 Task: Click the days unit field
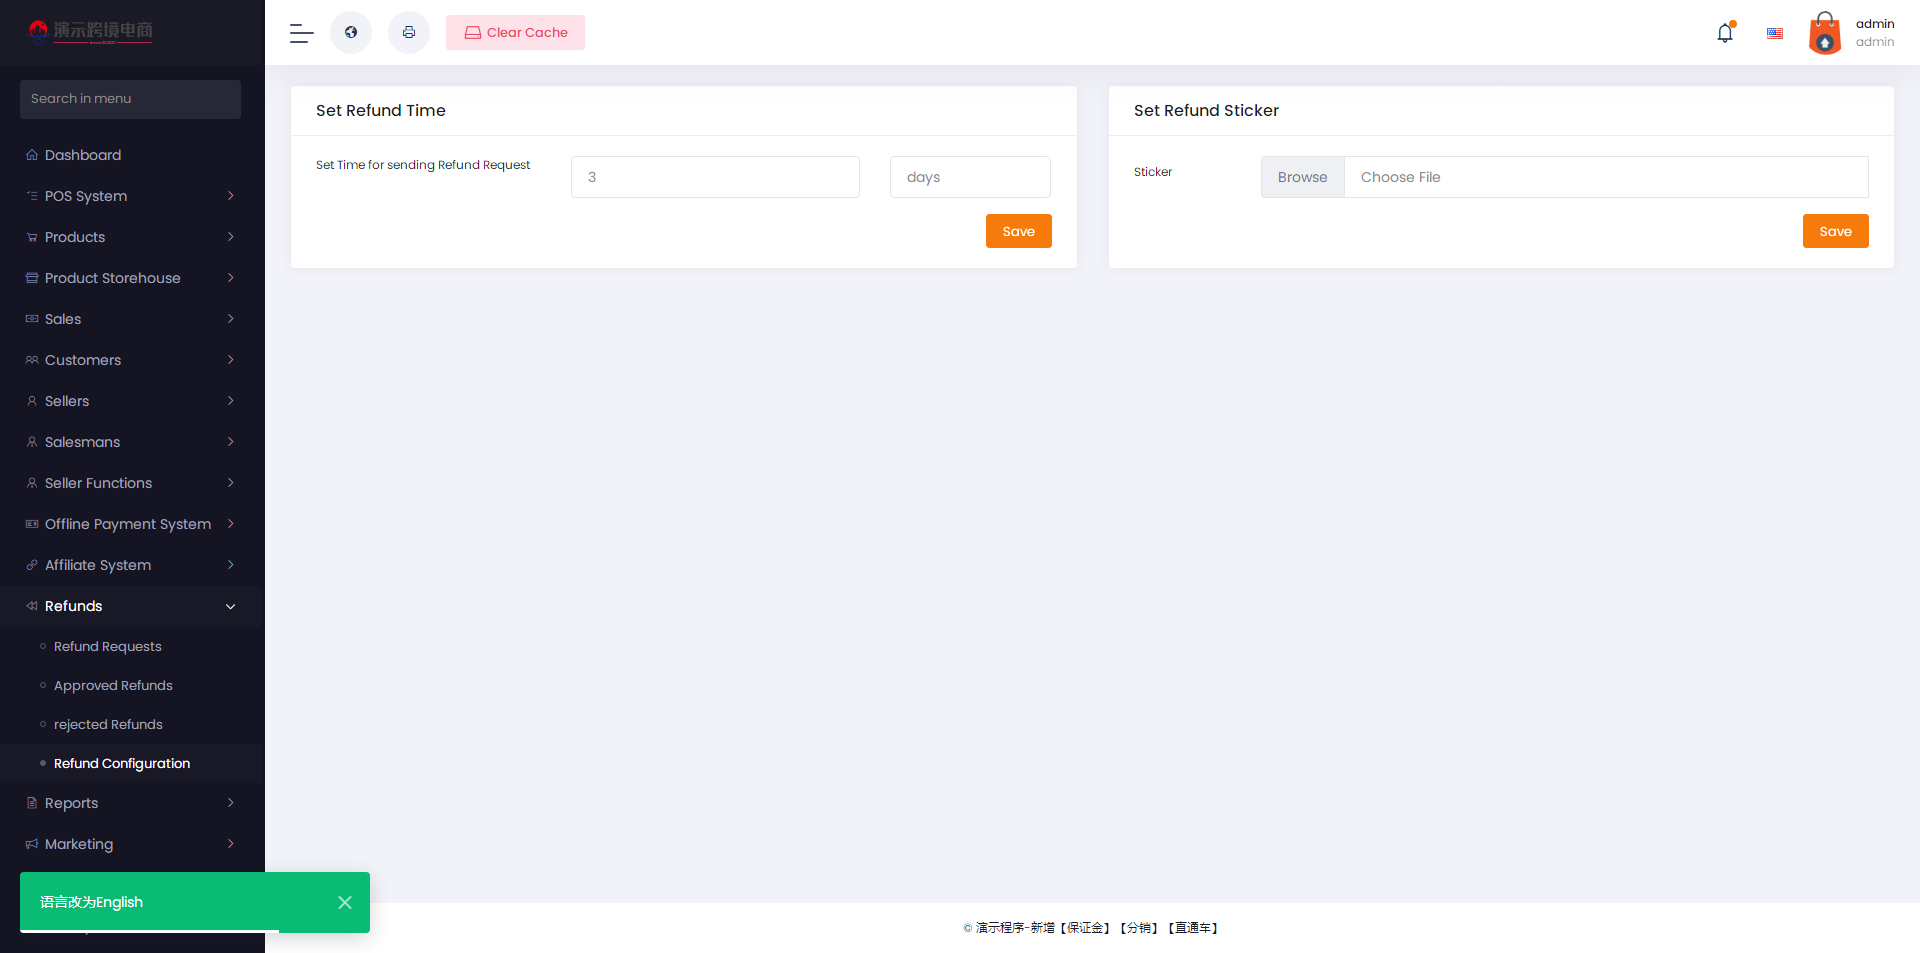point(970,177)
